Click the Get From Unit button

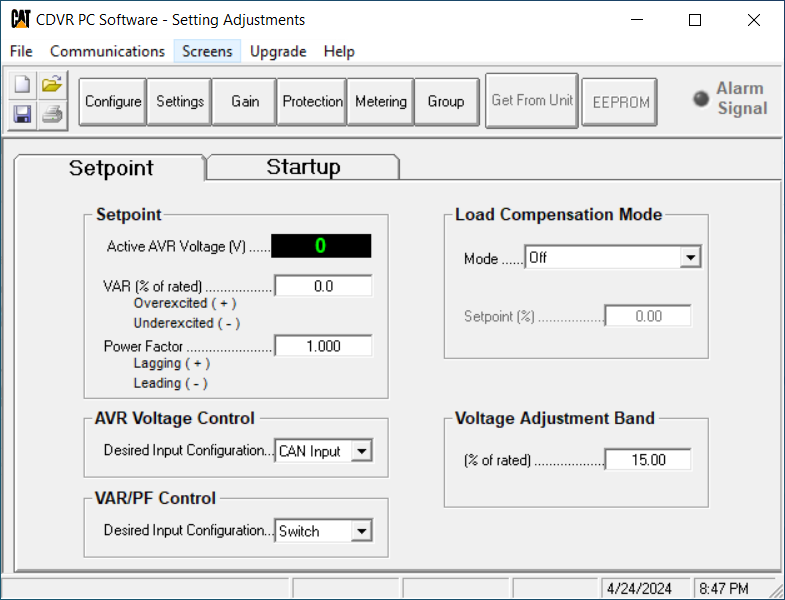(x=532, y=100)
